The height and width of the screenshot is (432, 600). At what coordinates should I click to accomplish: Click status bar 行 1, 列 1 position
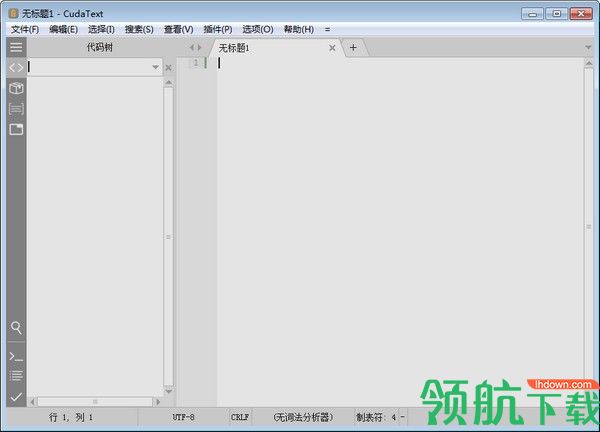71,417
